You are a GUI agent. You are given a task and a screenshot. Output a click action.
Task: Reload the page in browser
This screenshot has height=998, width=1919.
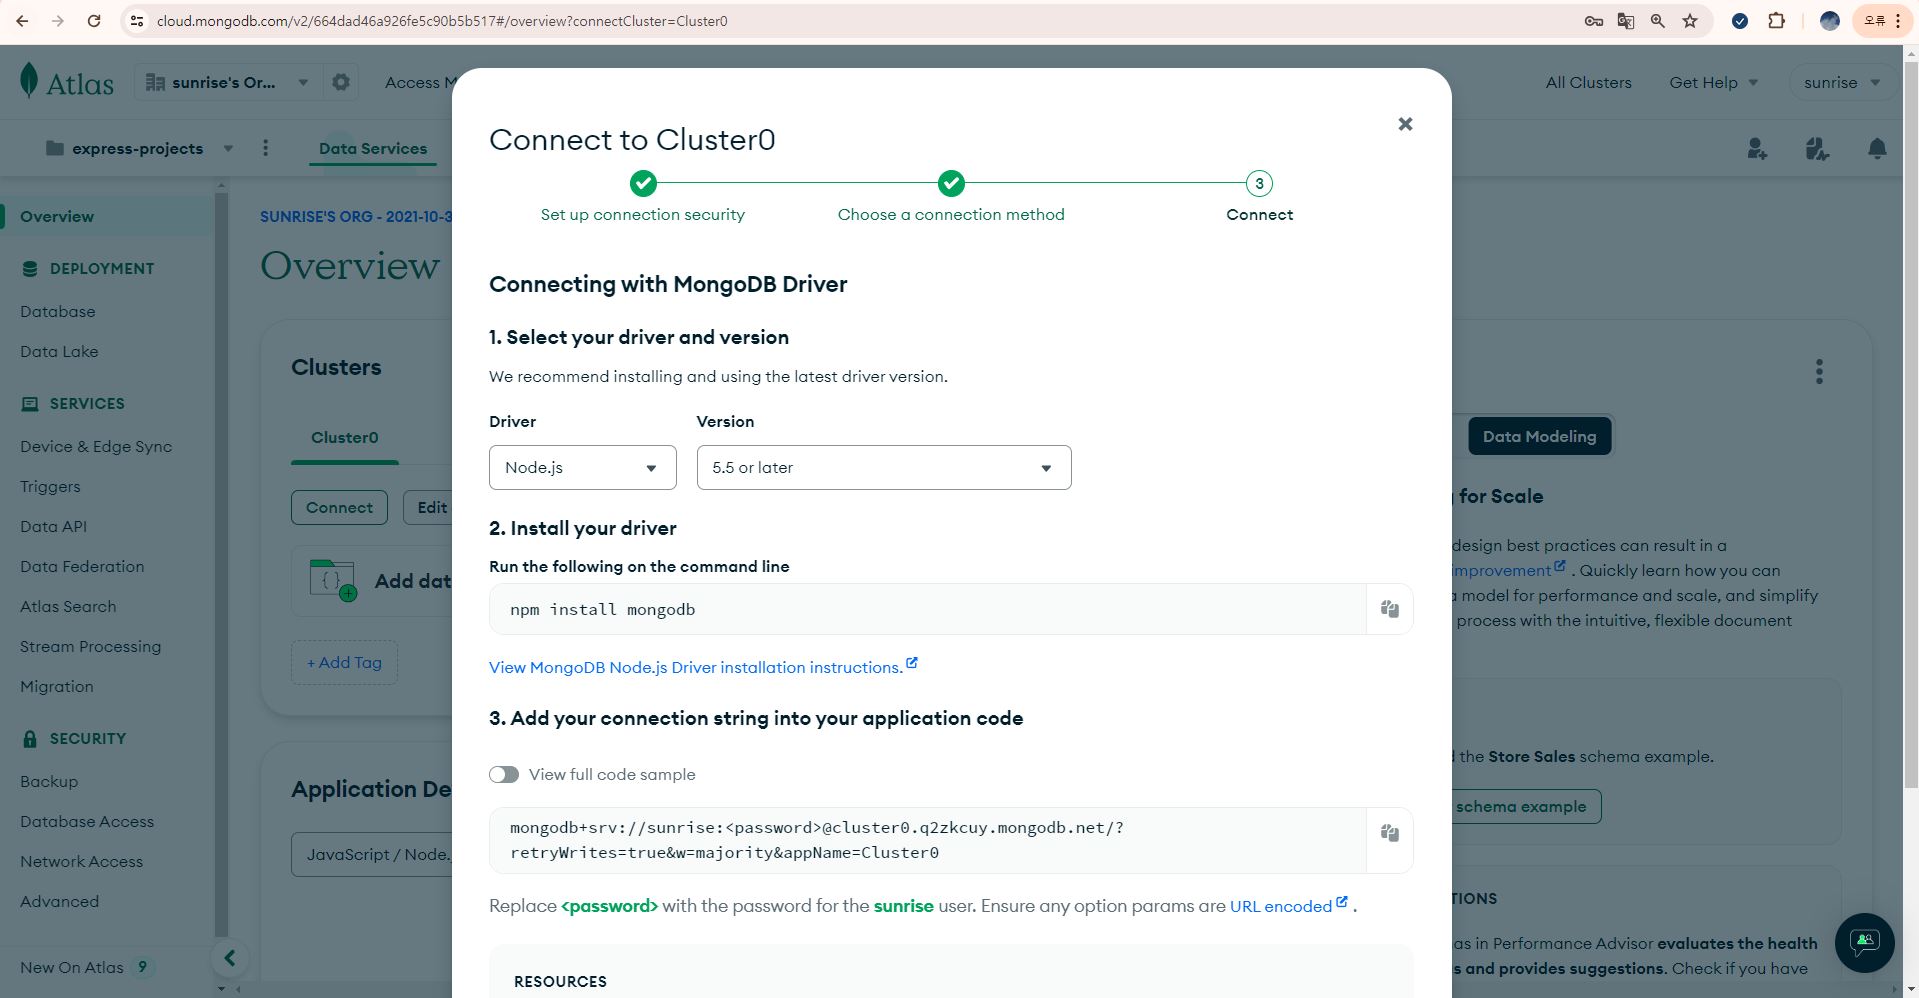tap(94, 21)
